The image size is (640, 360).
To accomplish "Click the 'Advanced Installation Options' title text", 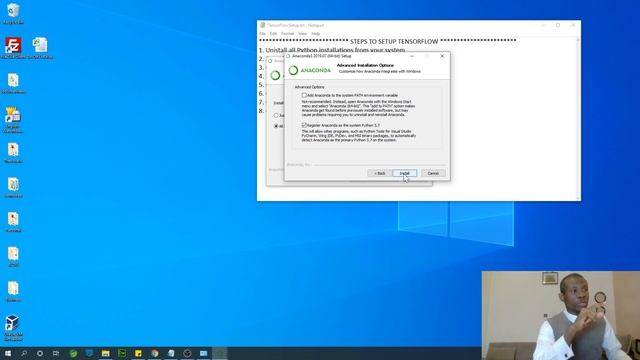I will click(x=365, y=65).
